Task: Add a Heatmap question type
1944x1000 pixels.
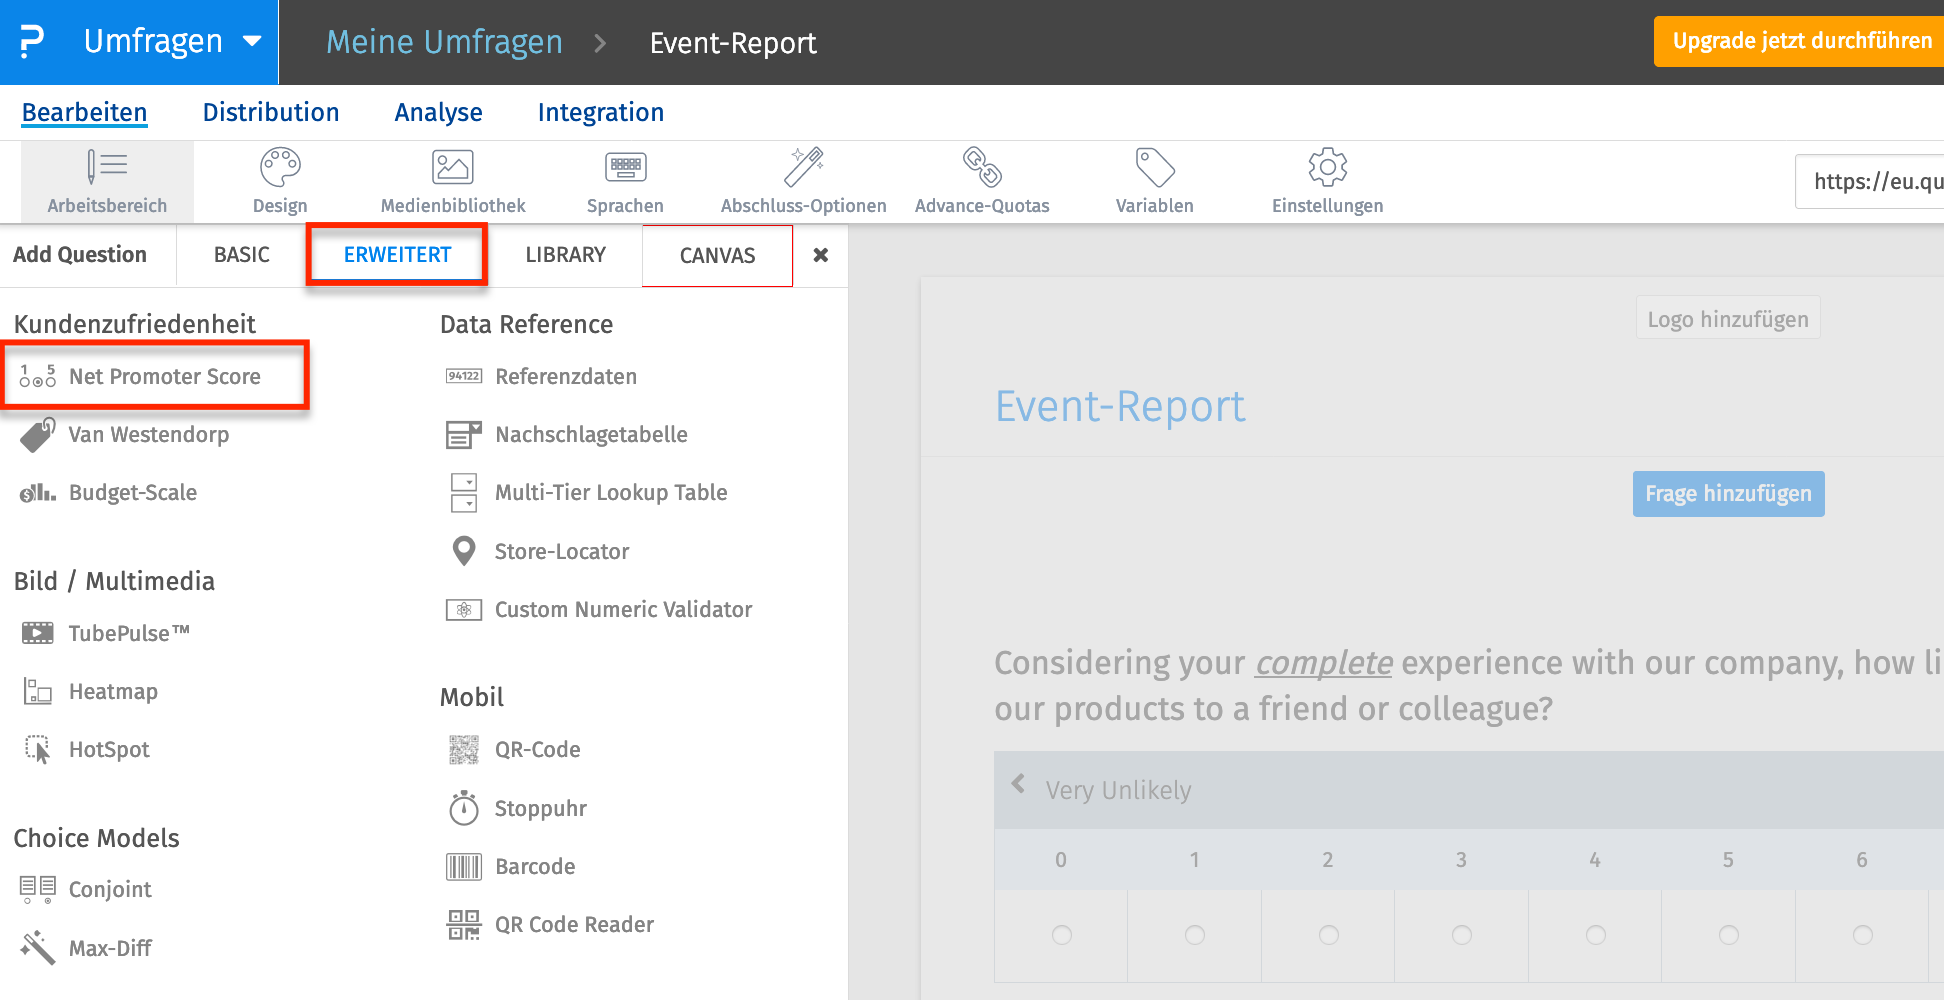Action: 112,691
